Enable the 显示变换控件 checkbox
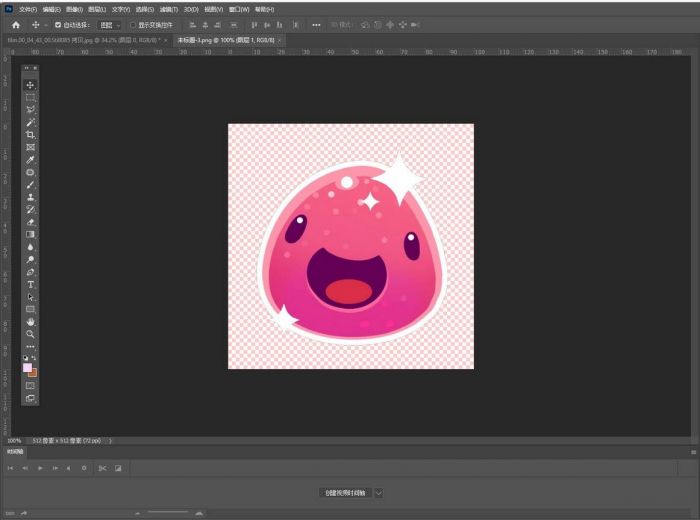This screenshot has width=700, height=520. (x=133, y=24)
